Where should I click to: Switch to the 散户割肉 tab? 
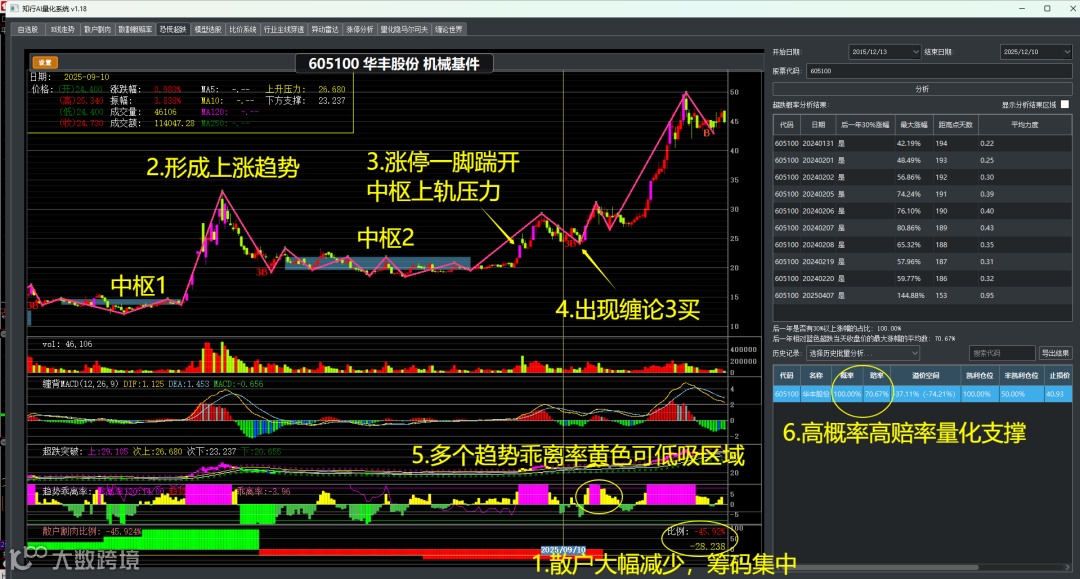[97, 30]
